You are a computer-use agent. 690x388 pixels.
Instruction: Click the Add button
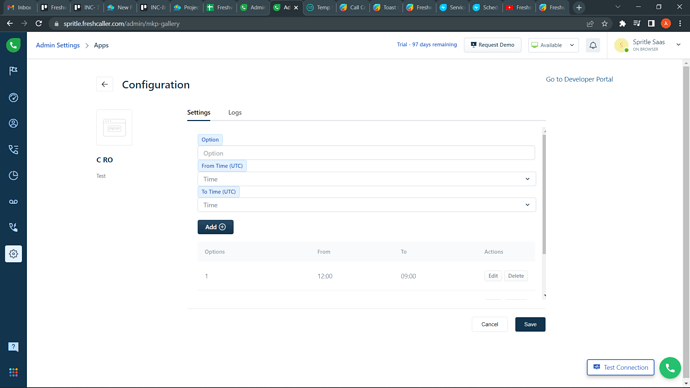215,227
